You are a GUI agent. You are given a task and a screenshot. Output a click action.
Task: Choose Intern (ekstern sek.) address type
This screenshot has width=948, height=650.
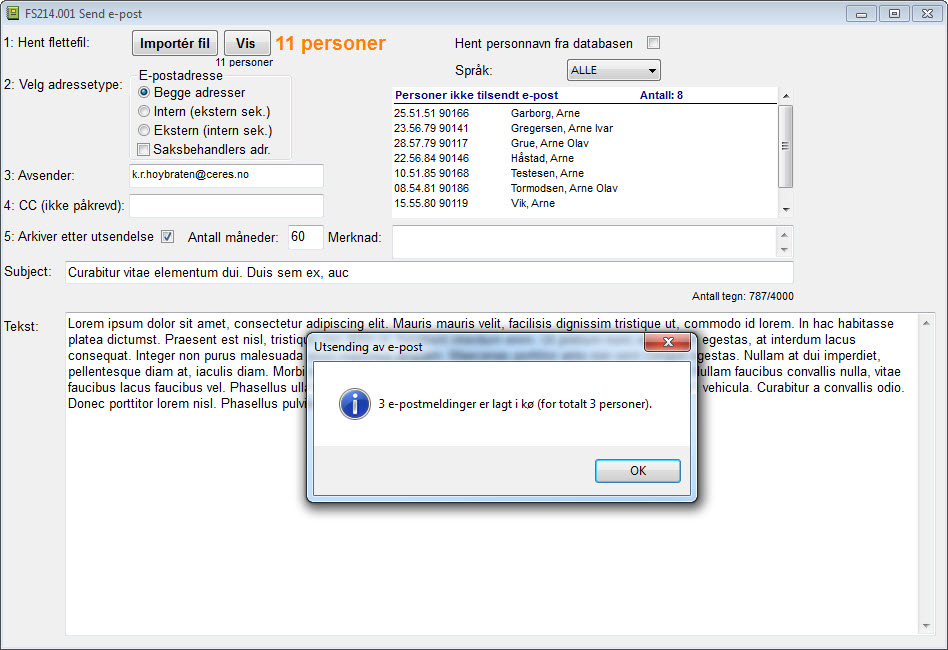coord(144,111)
